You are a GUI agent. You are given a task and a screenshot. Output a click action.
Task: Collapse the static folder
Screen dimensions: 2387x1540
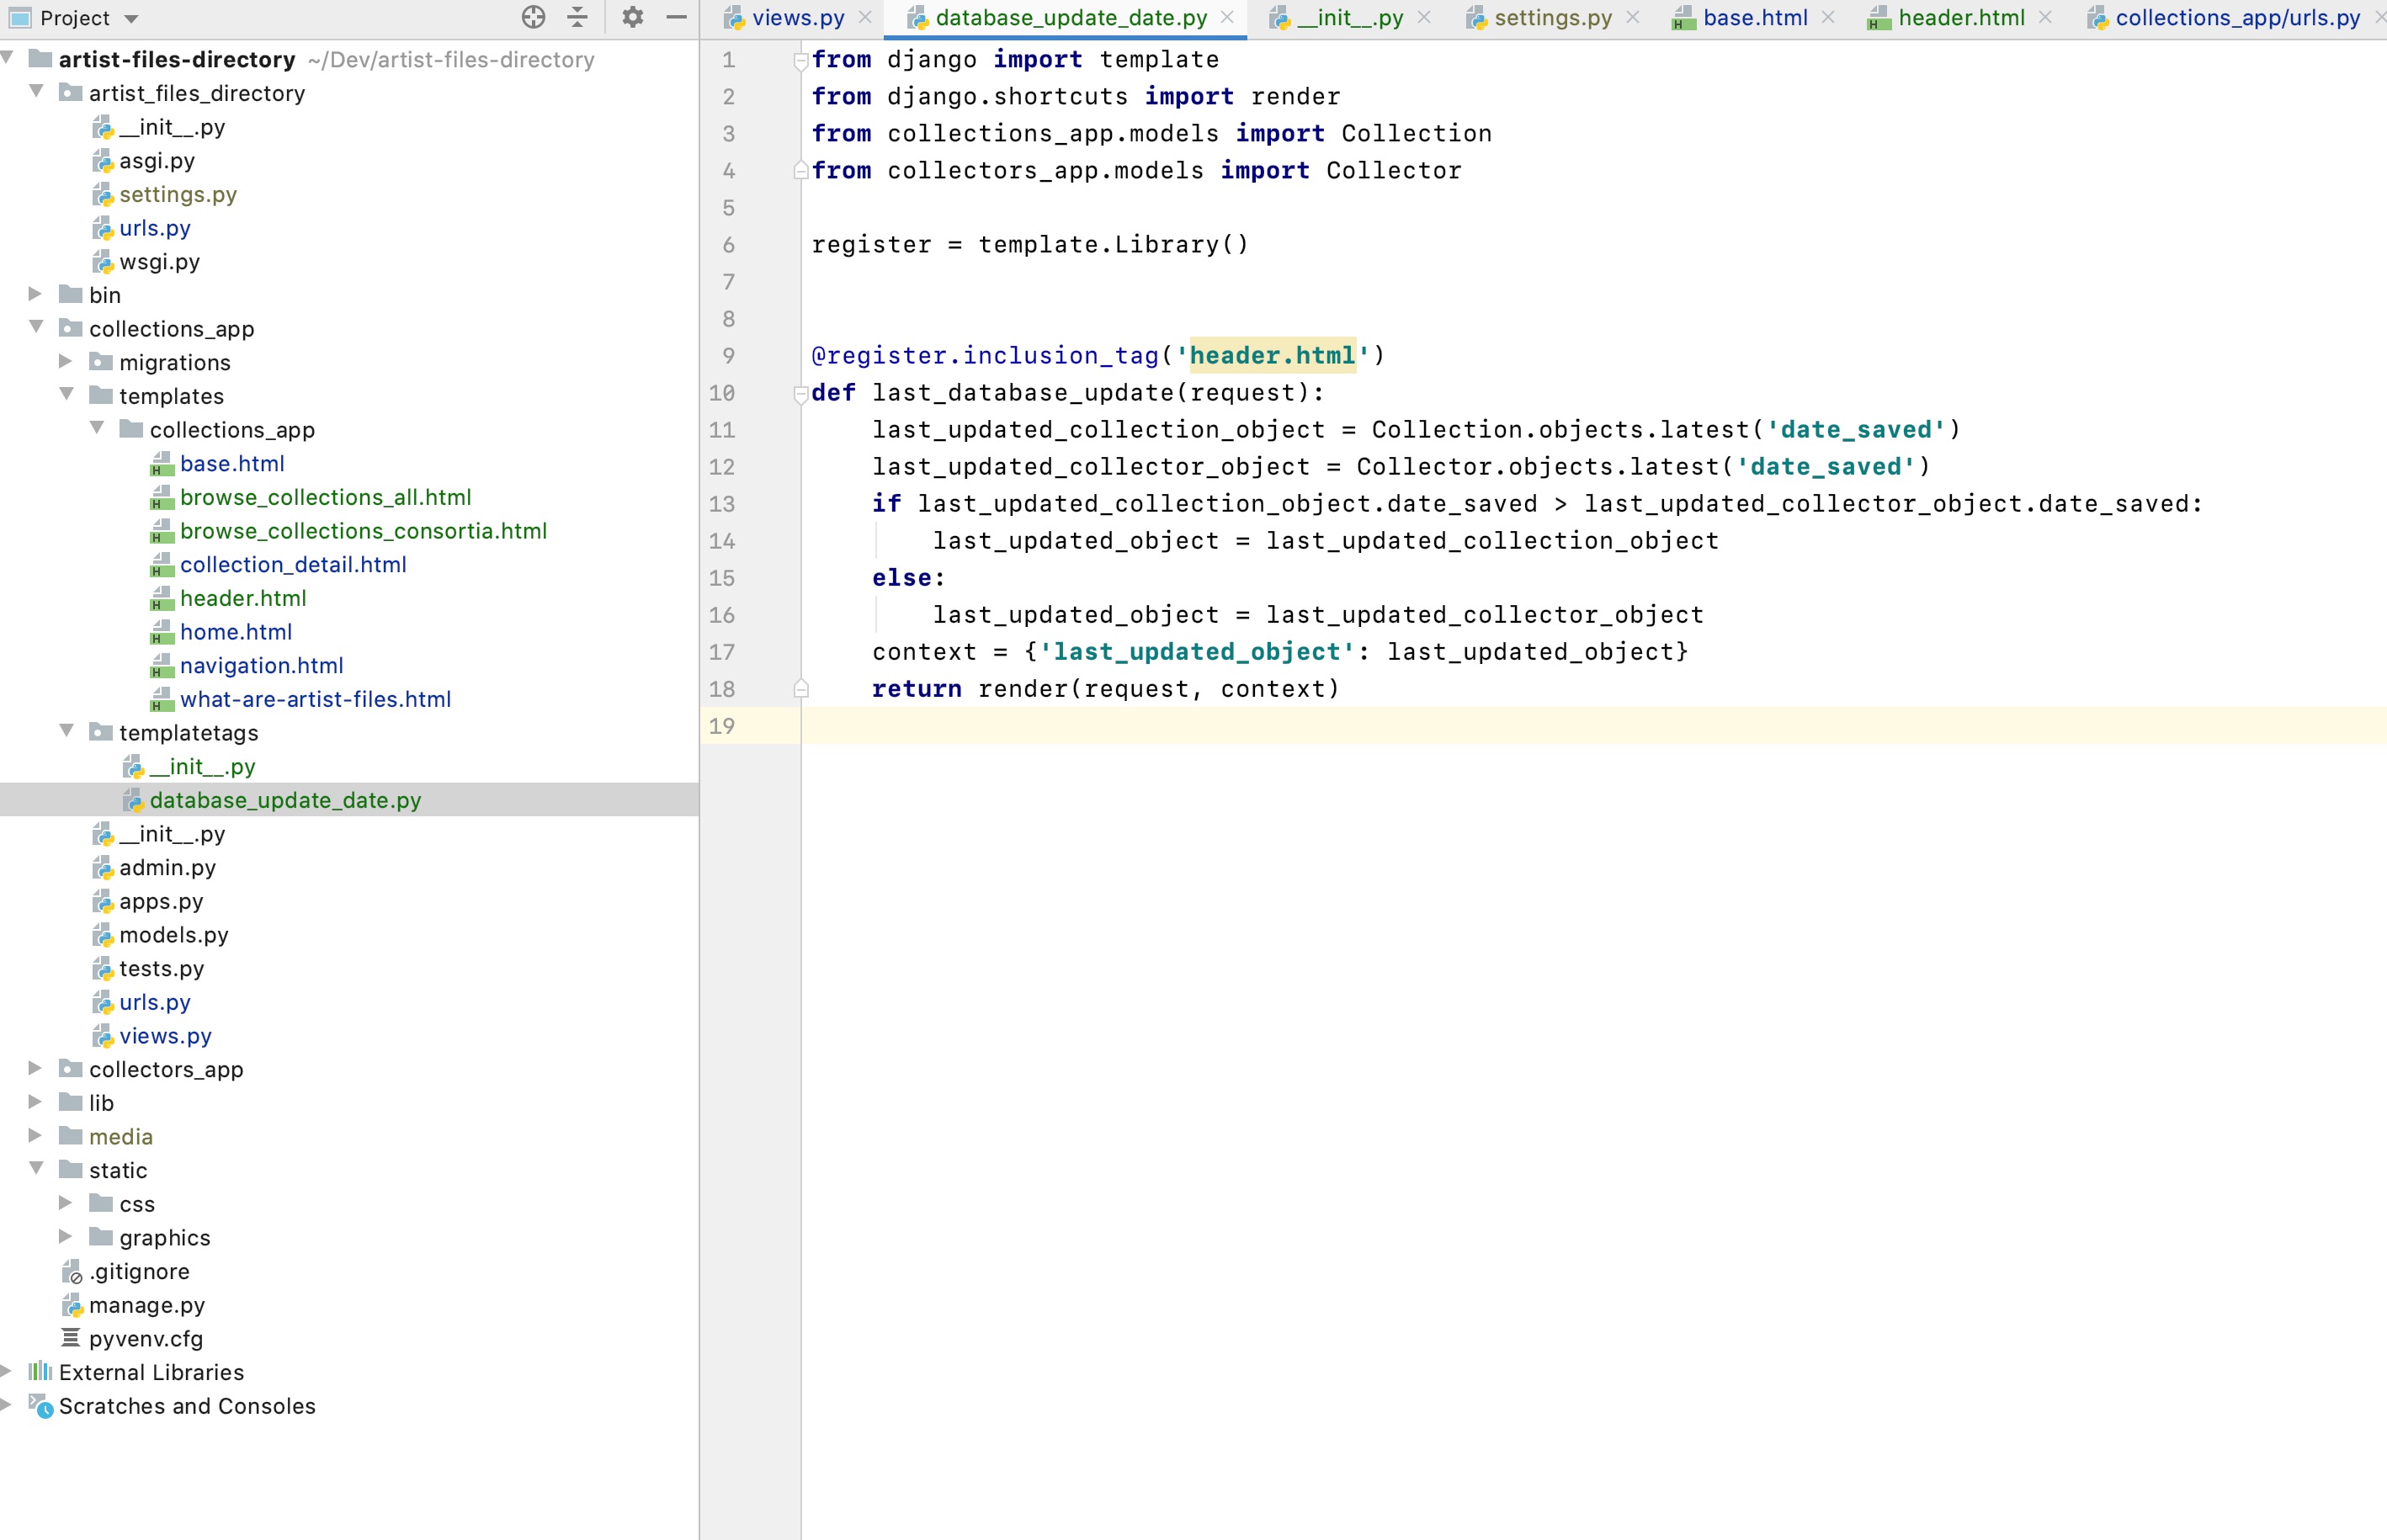(35, 1169)
